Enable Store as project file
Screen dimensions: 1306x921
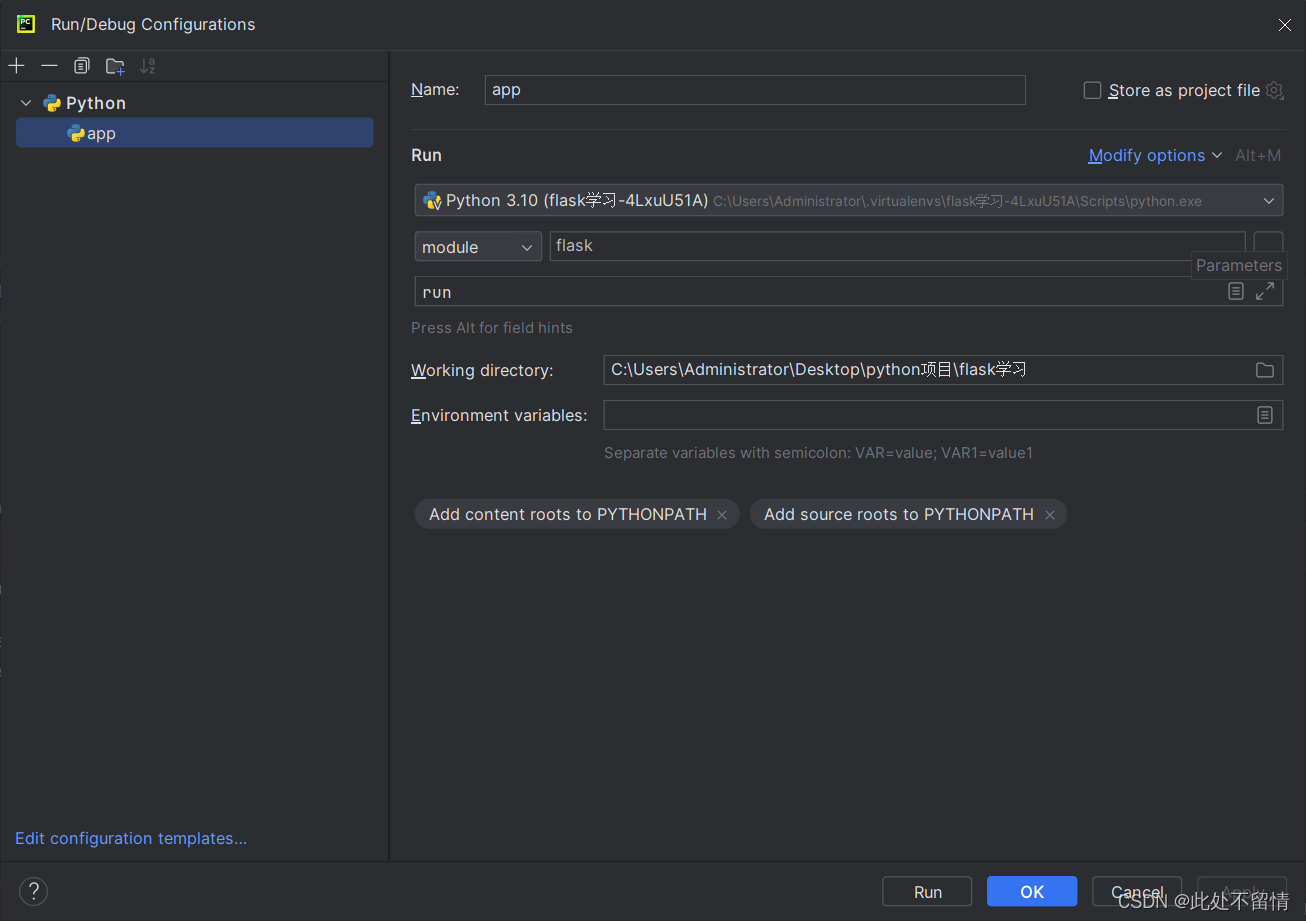tap(1092, 90)
